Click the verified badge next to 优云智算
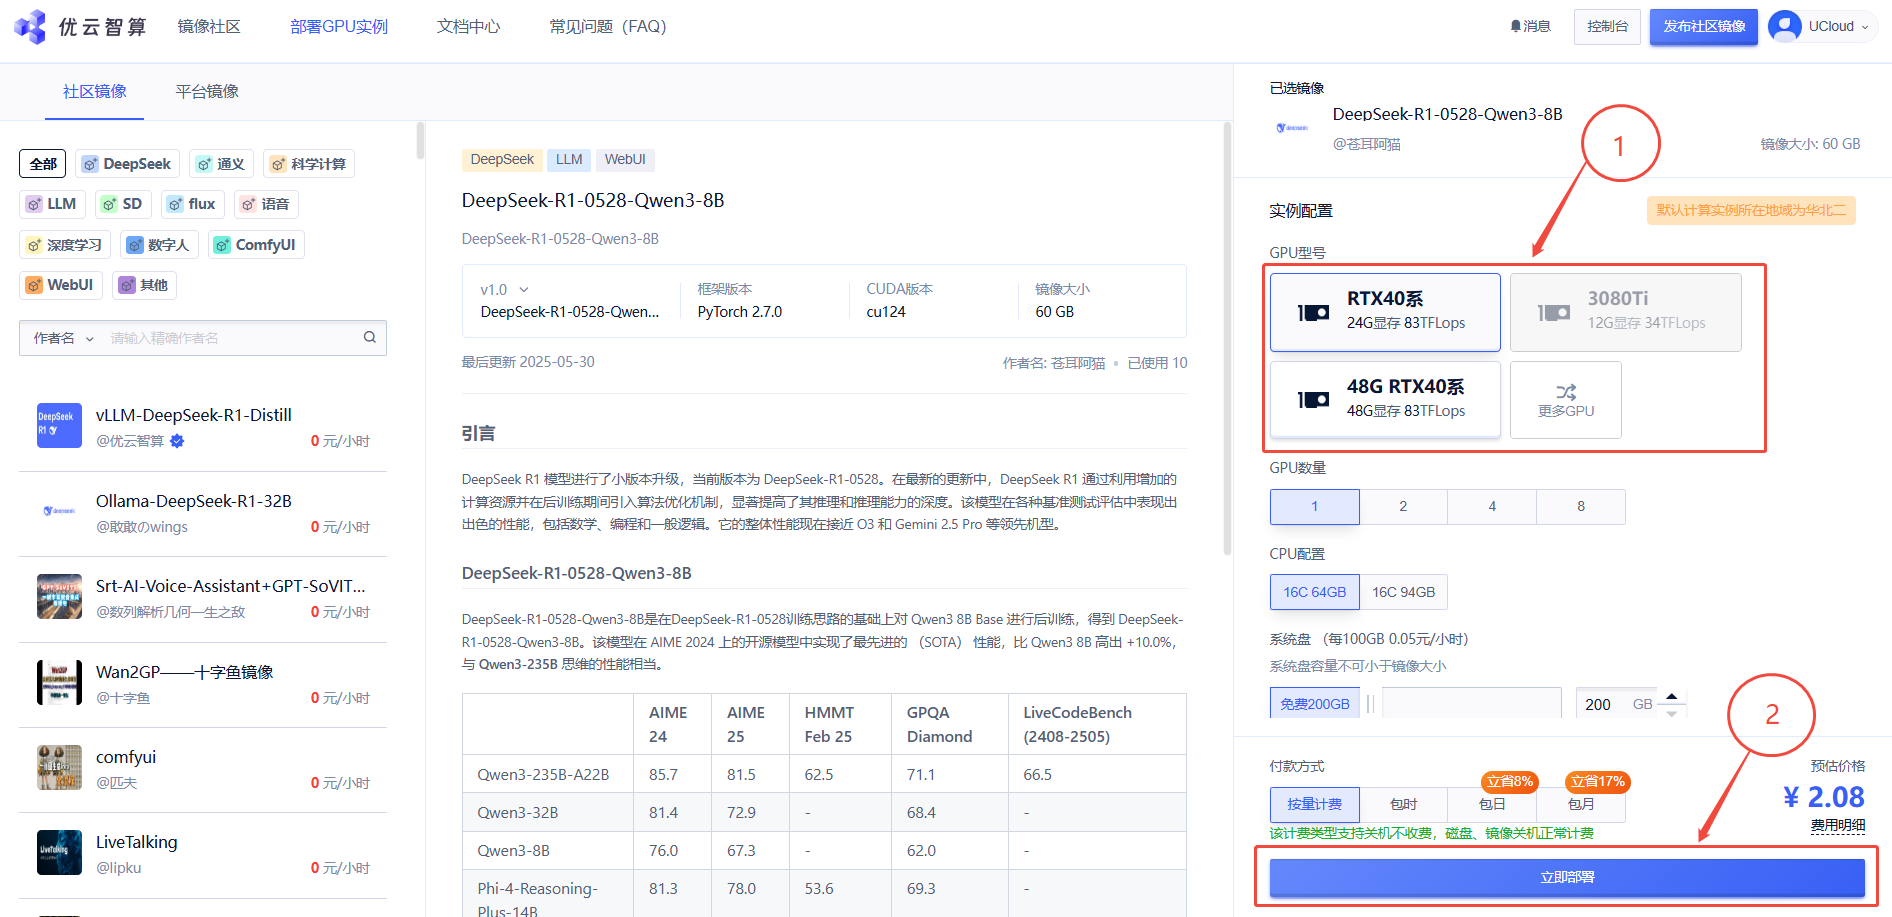This screenshot has width=1892, height=917. coord(177,441)
